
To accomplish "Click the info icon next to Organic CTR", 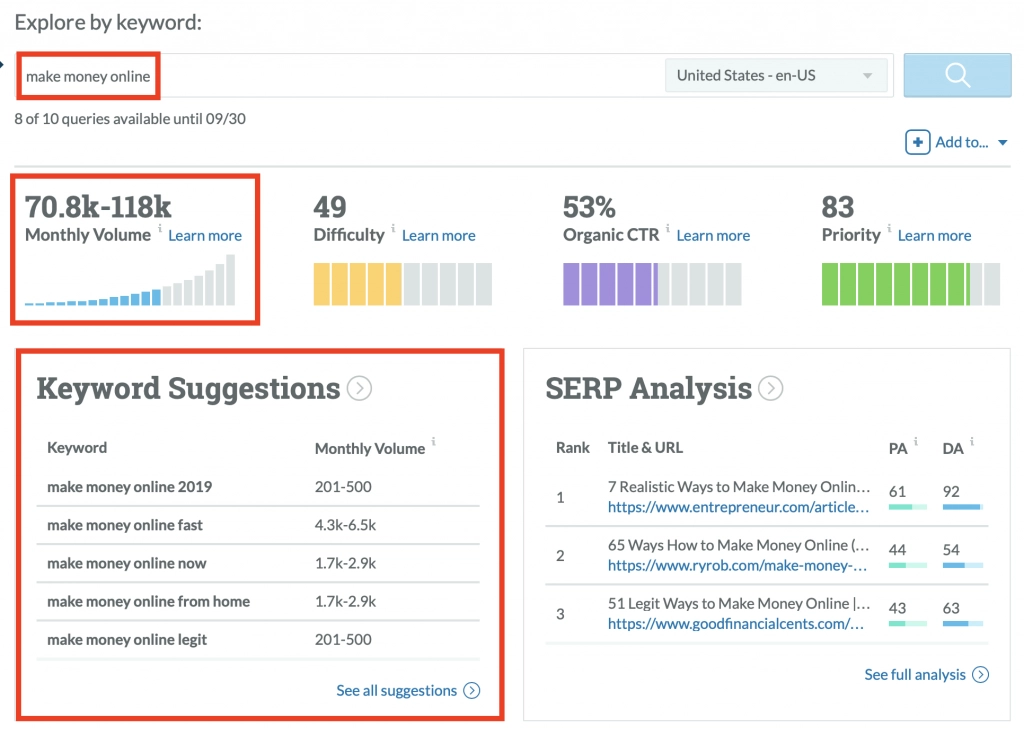I will (668, 229).
